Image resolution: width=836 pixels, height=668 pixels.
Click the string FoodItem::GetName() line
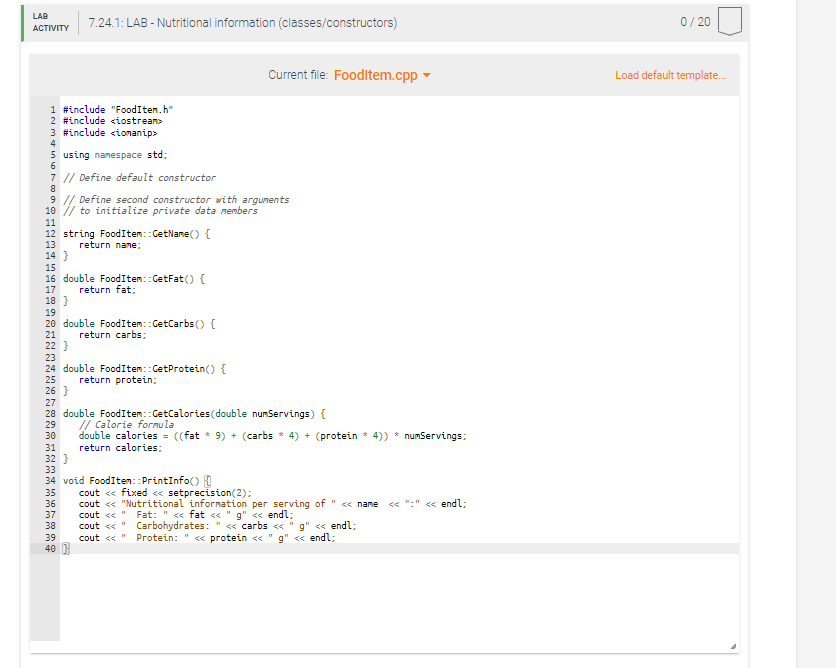(136, 234)
